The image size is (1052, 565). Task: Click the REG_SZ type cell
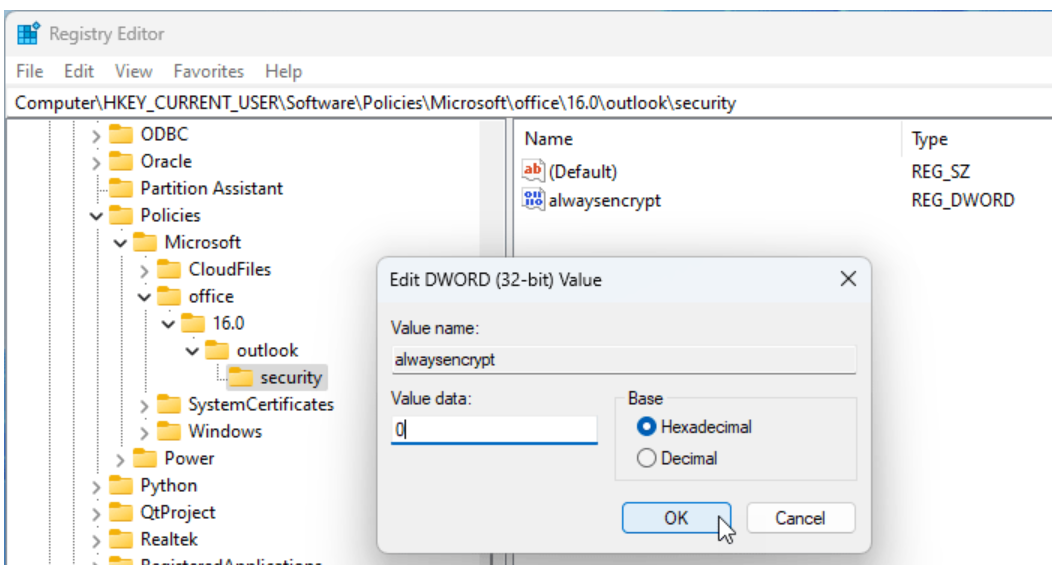(x=941, y=172)
